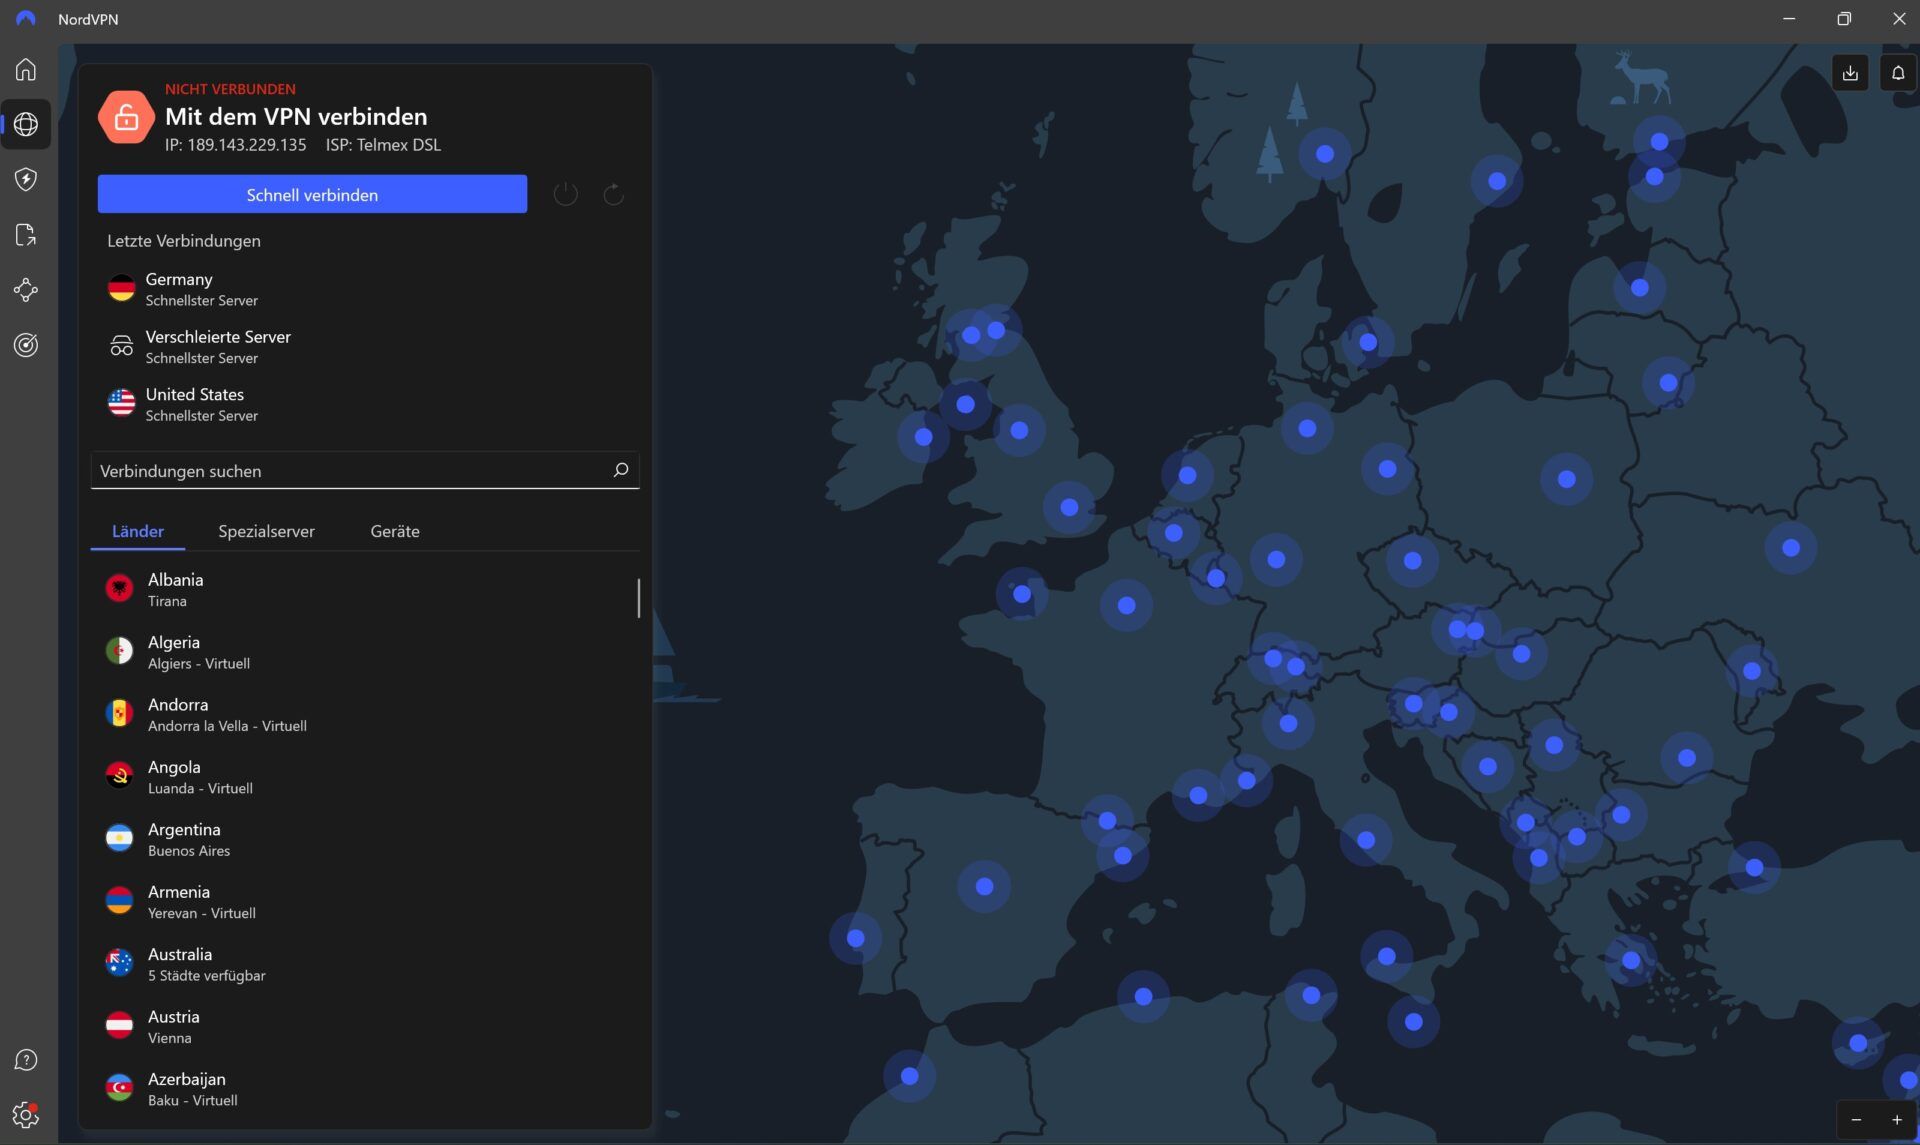Switch to Spezialserver tab
Viewport: 1920px width, 1145px height.
(x=267, y=530)
